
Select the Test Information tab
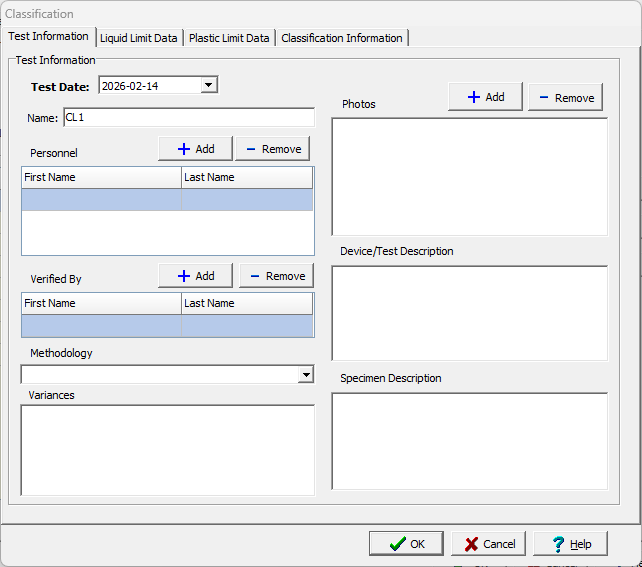48,37
